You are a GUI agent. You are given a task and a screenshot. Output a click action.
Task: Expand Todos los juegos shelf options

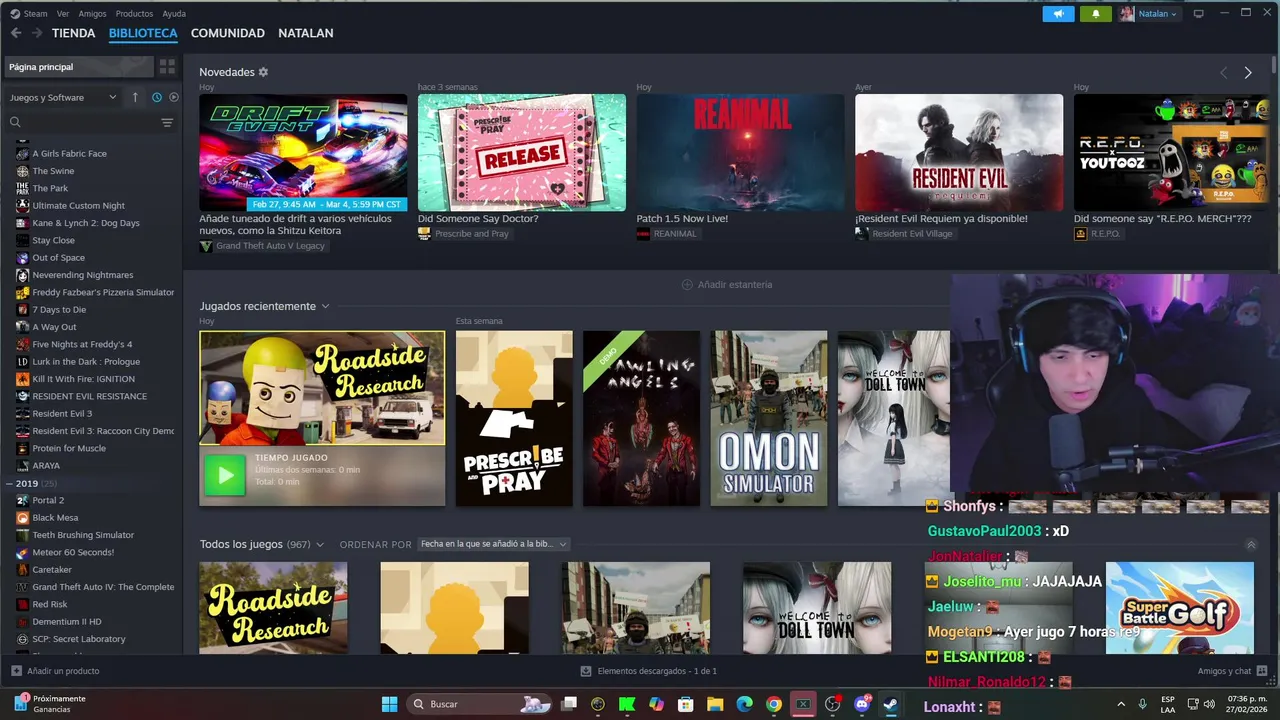(320, 544)
